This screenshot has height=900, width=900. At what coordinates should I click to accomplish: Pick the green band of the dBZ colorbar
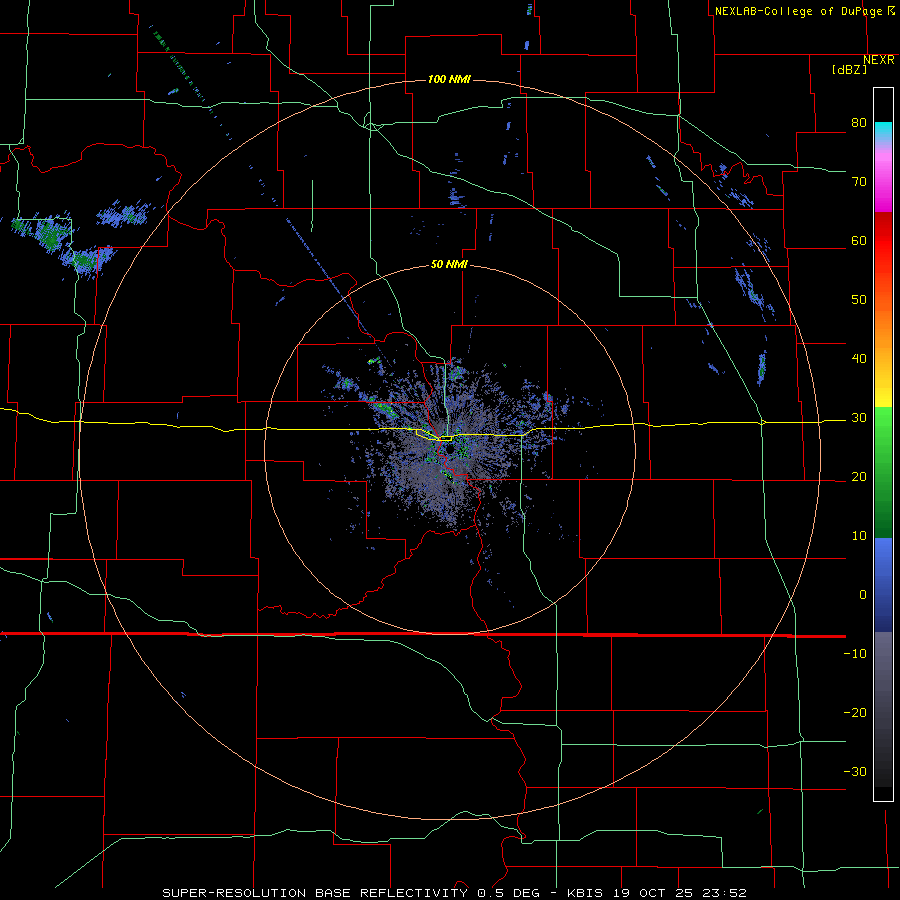pyautogui.click(x=883, y=472)
